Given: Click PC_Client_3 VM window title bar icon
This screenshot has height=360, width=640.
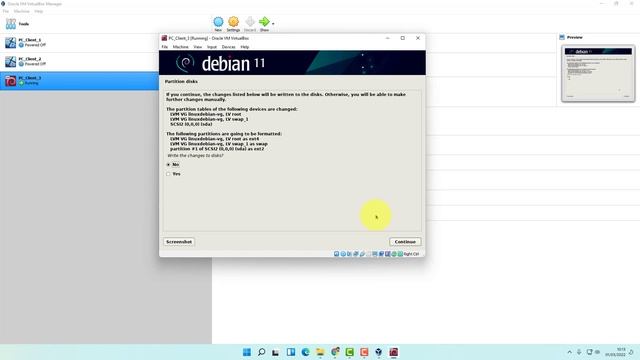Looking at the screenshot, I should coord(164,38).
